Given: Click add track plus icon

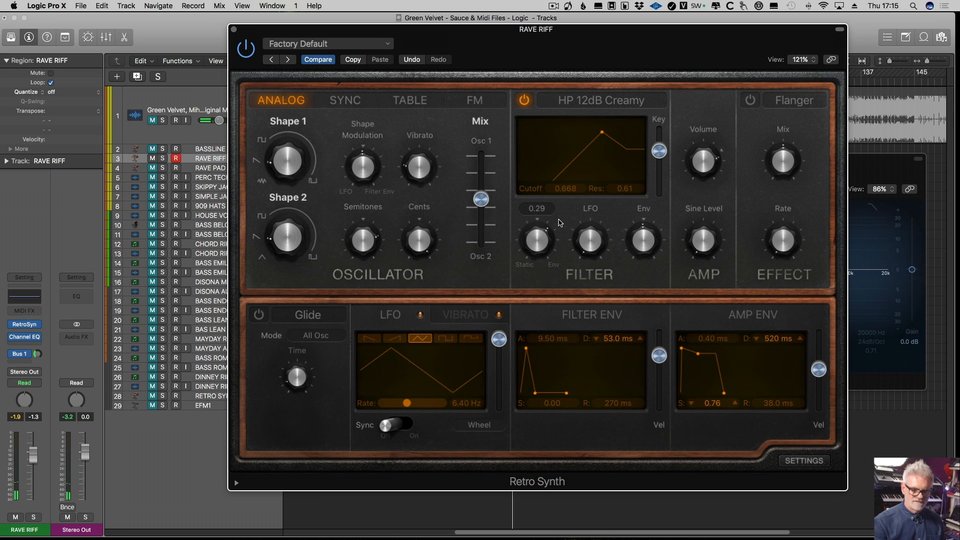Looking at the screenshot, I should [x=116, y=77].
